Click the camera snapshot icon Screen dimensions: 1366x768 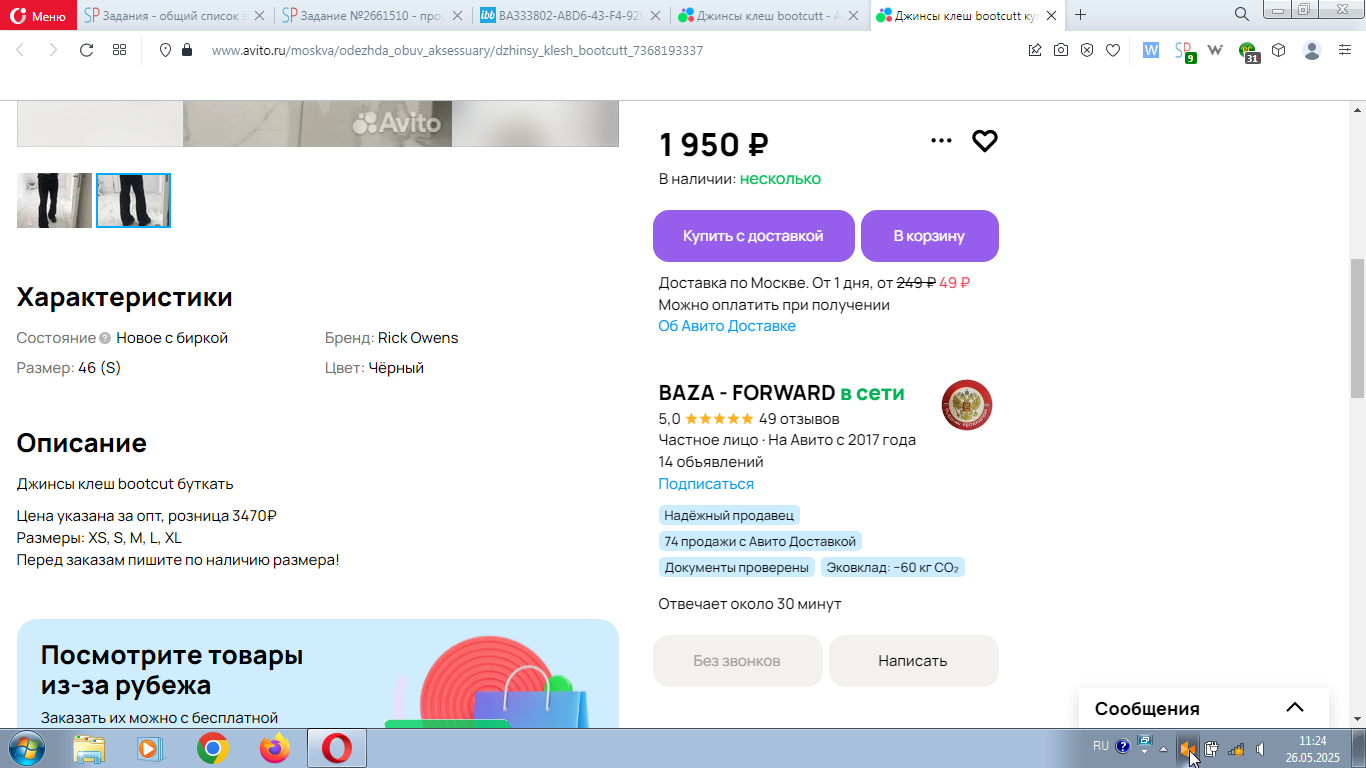(x=1061, y=50)
